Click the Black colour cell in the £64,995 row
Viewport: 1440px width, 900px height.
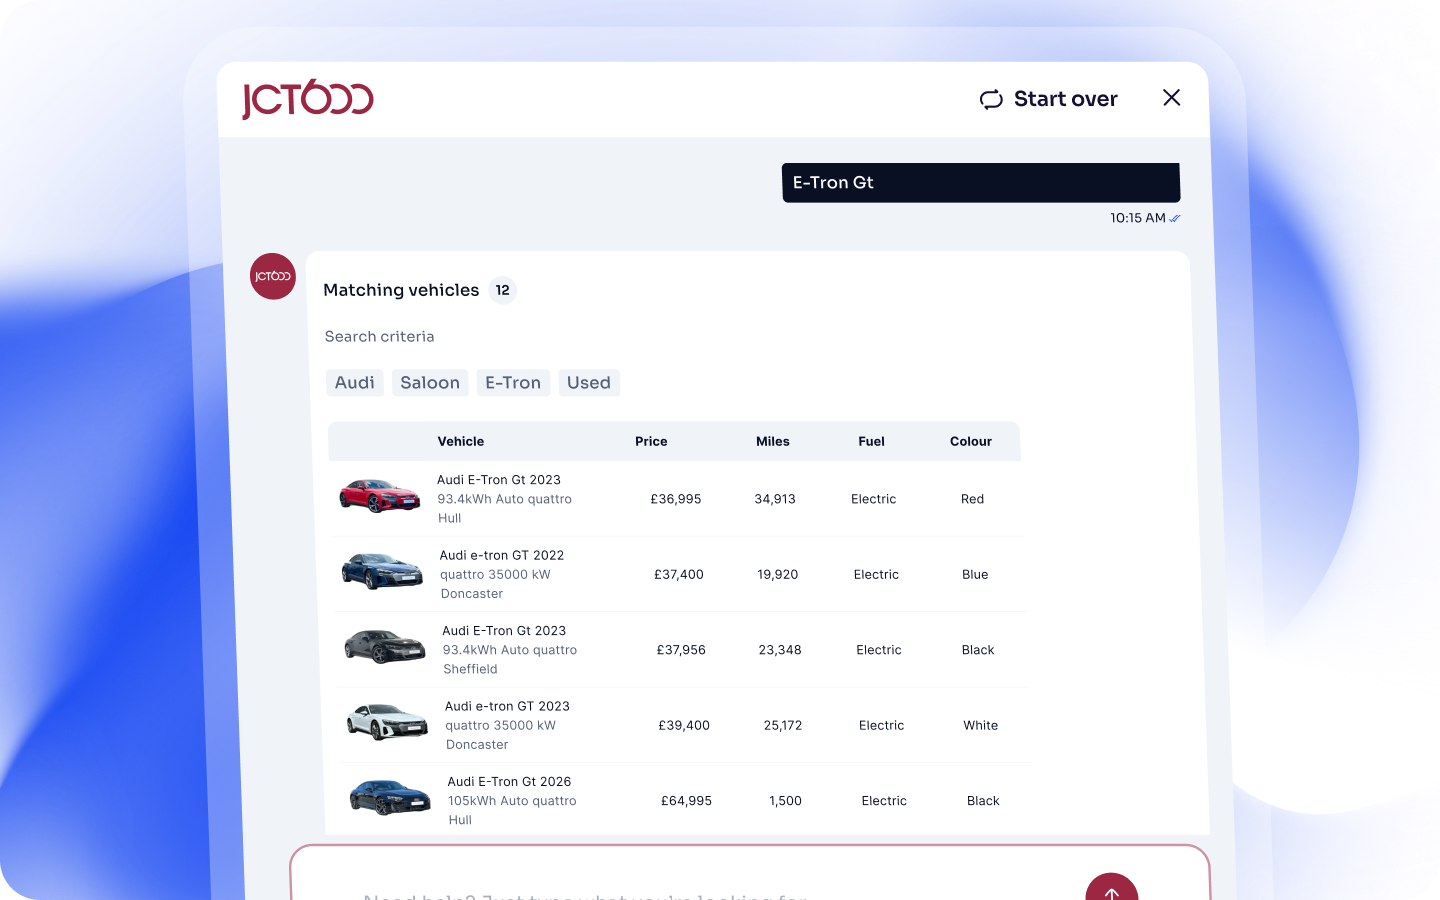[x=983, y=801]
